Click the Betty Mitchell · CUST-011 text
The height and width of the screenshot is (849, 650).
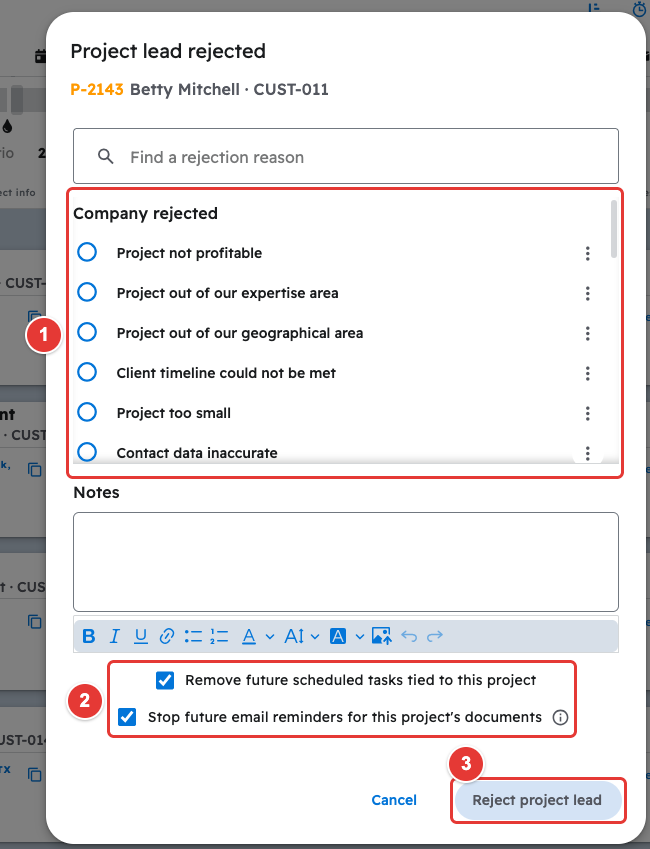pos(229,89)
